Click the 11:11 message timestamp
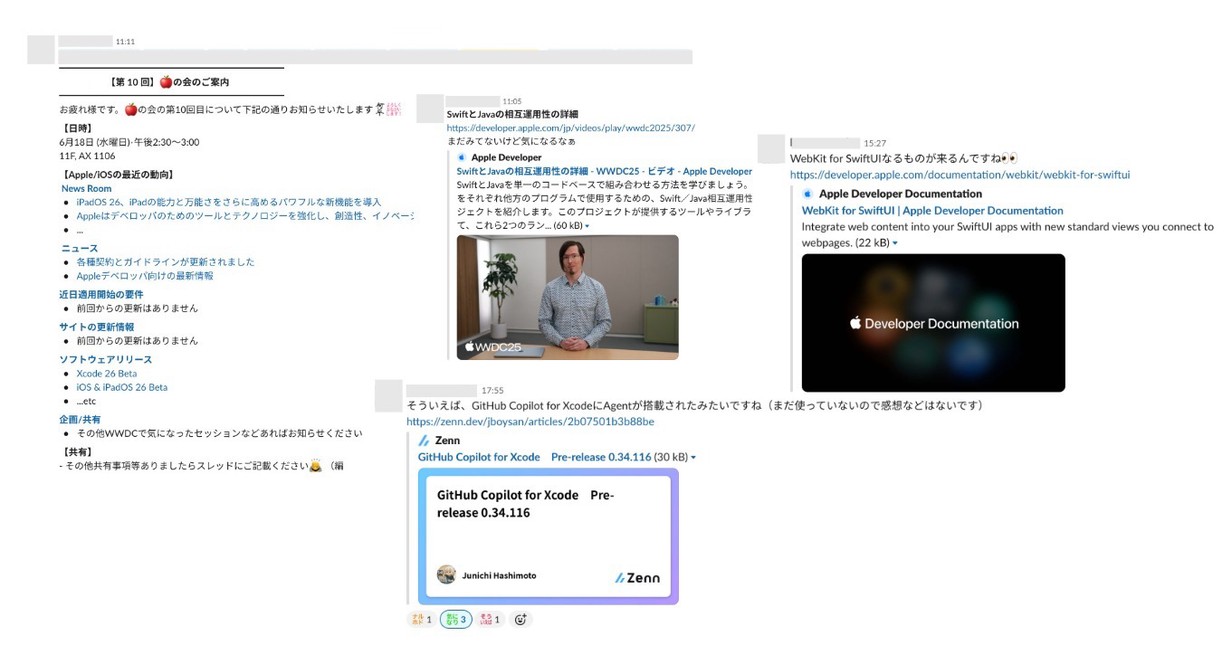1232x664 pixels. (125, 42)
